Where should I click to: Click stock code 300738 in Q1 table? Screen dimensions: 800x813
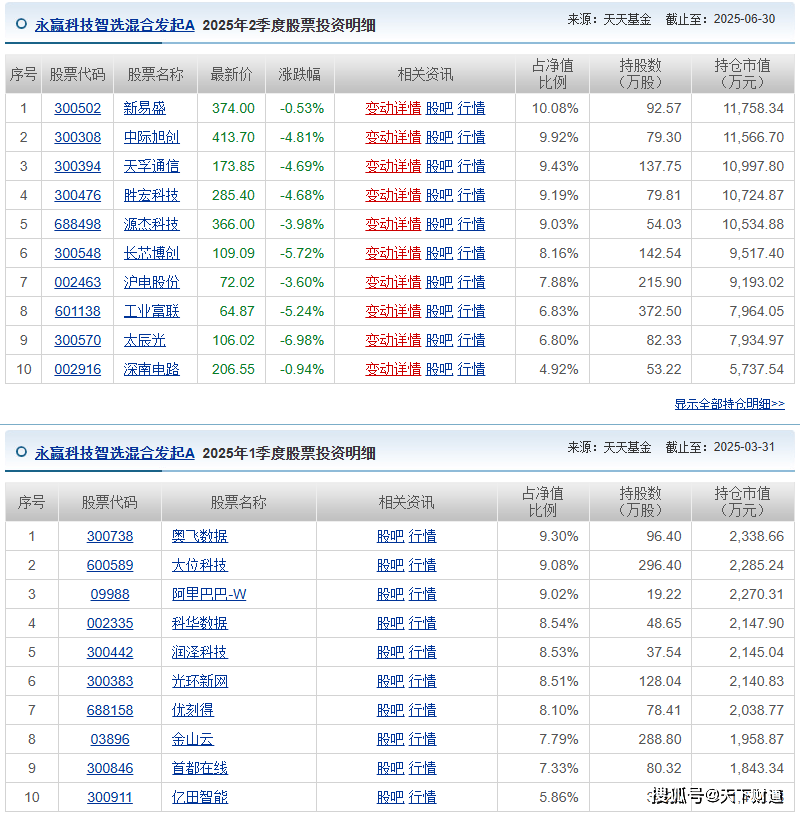109,536
